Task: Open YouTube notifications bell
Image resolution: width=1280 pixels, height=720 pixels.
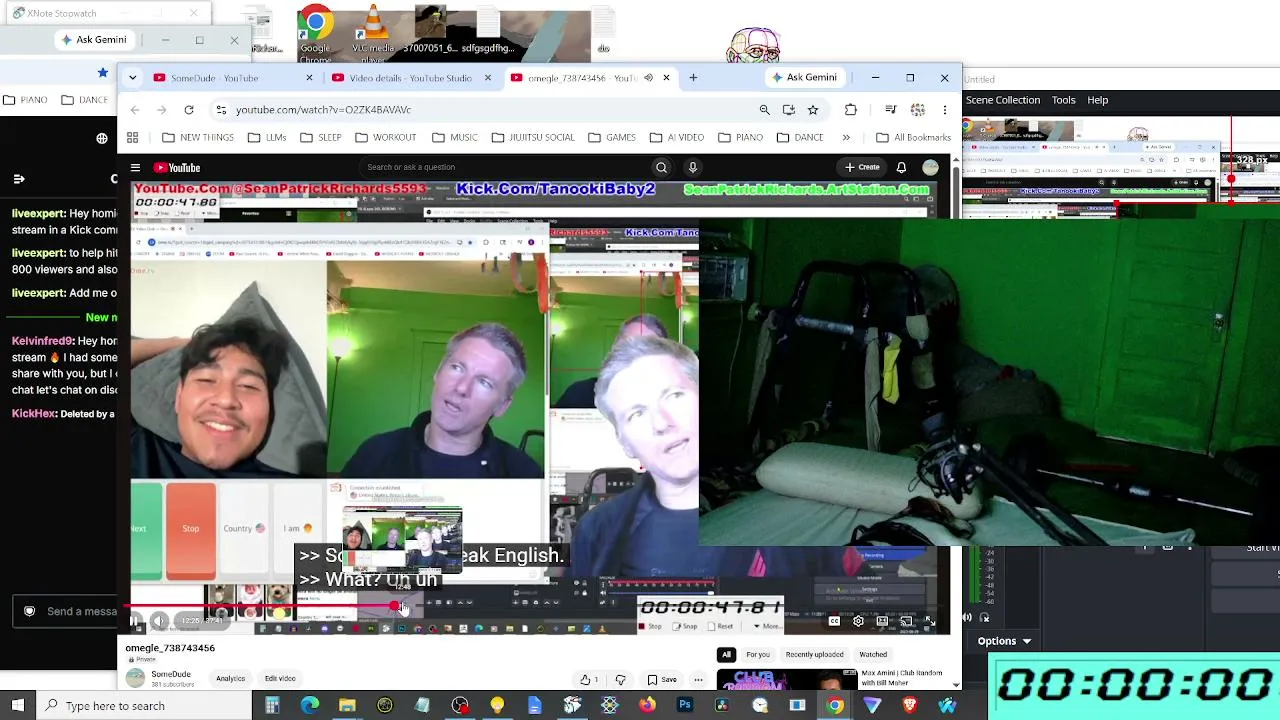Action: pyautogui.click(x=901, y=168)
